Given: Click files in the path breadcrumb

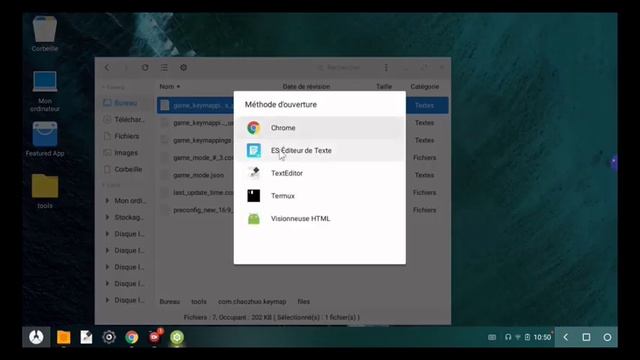Looking at the screenshot, I should (304, 302).
